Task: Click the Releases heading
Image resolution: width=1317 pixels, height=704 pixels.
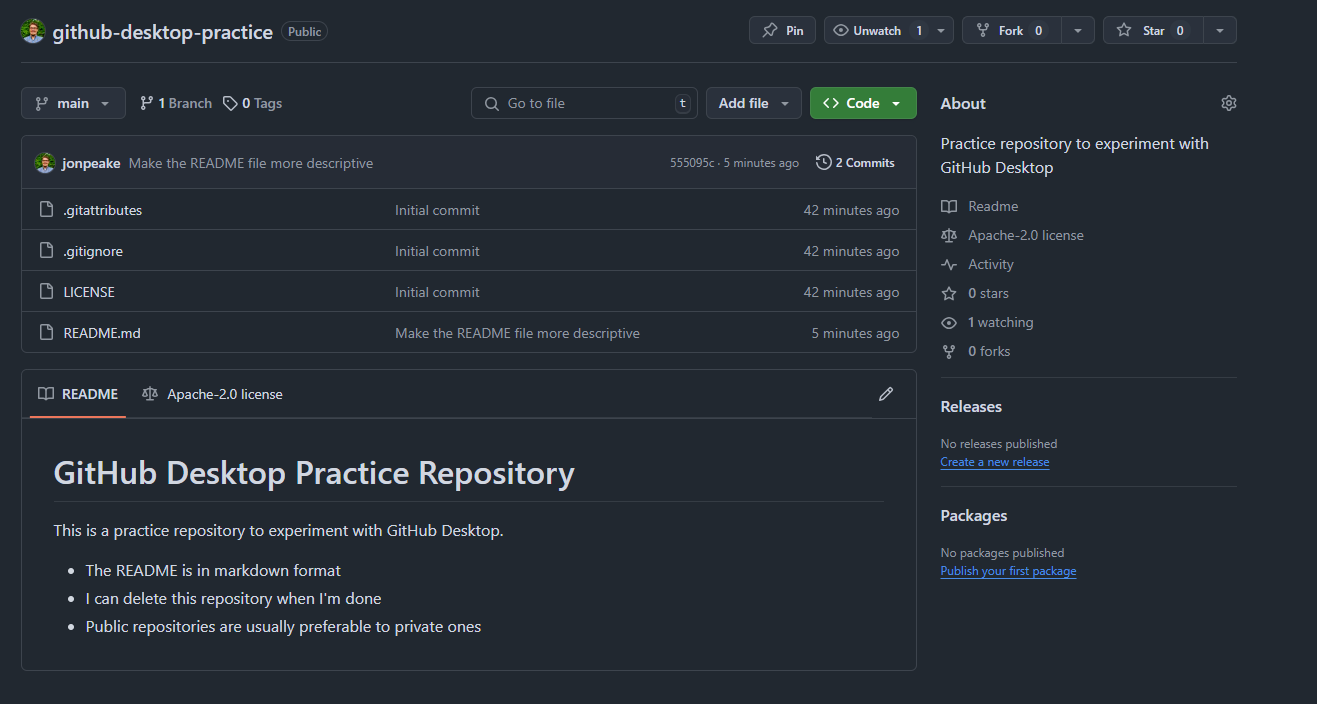Action: pos(971,406)
